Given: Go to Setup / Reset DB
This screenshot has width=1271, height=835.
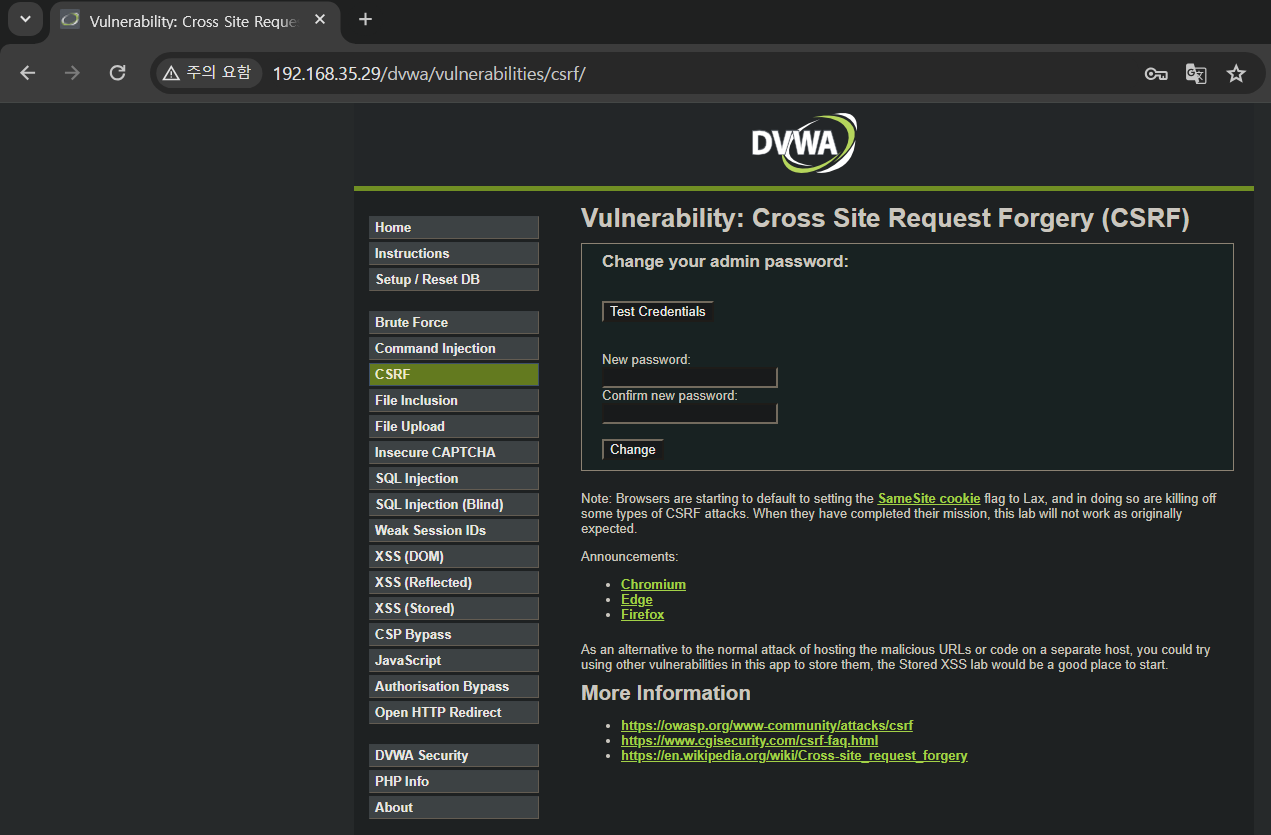Looking at the screenshot, I should [x=453, y=280].
